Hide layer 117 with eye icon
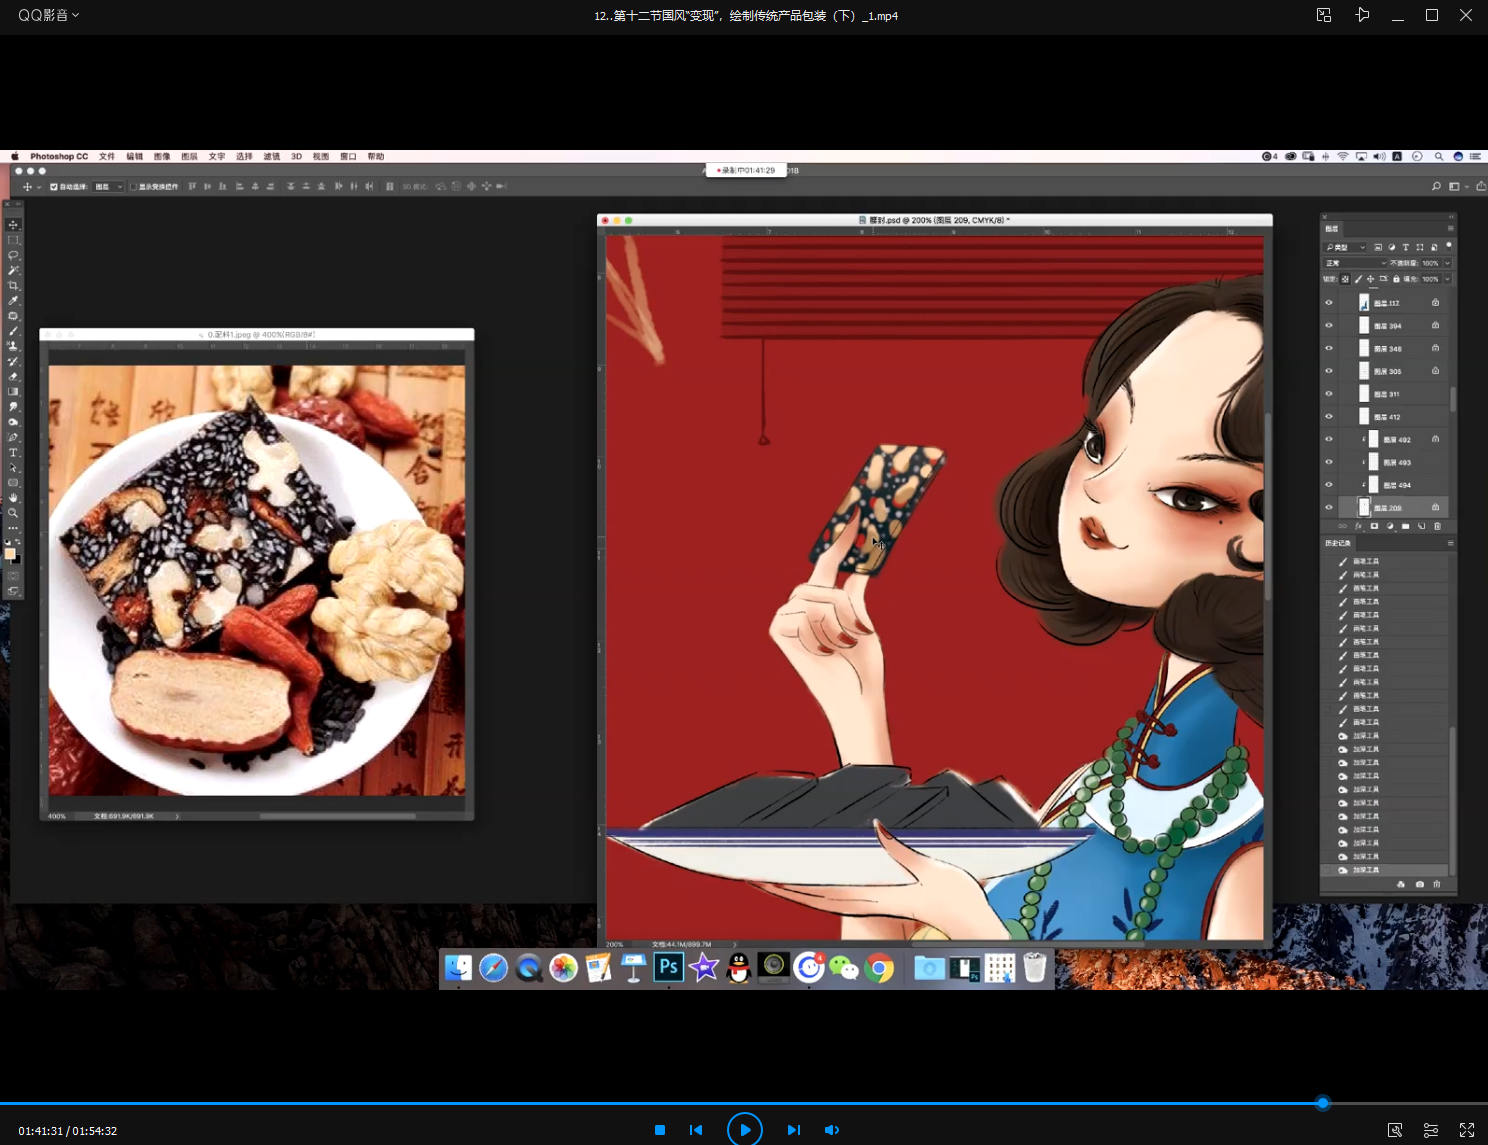 1329,302
